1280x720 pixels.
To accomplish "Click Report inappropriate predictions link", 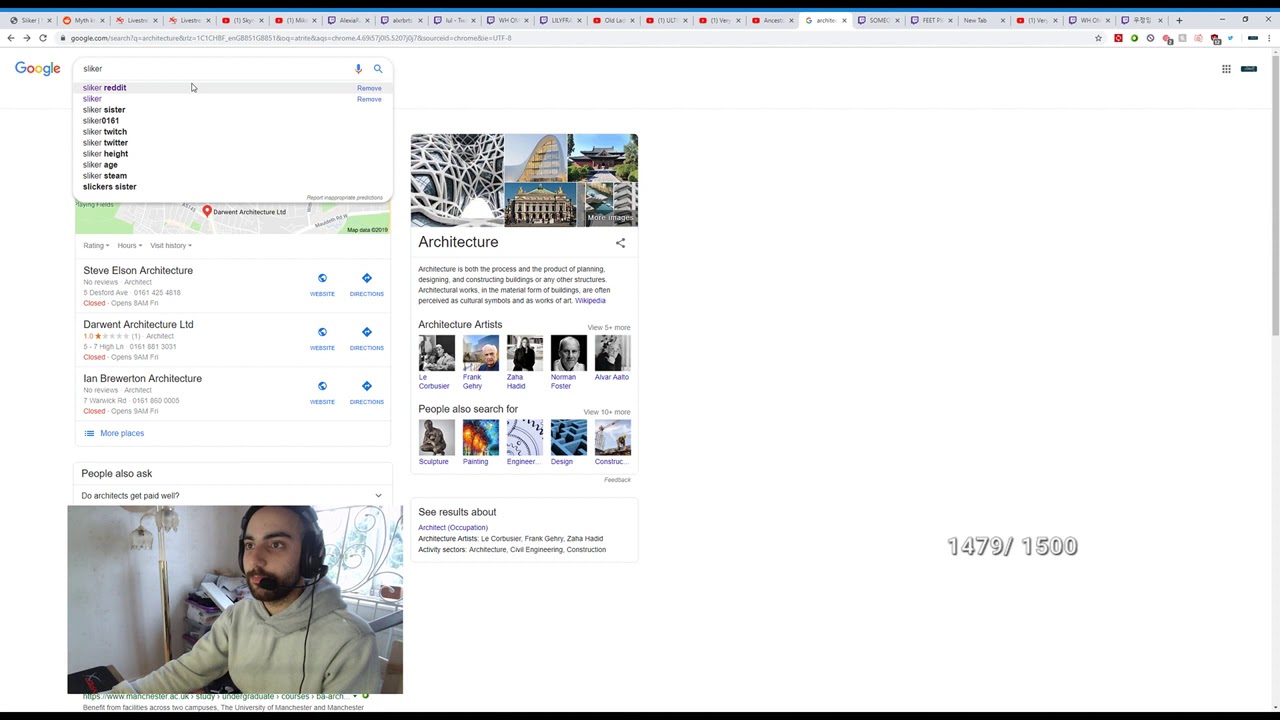I will coord(345,198).
